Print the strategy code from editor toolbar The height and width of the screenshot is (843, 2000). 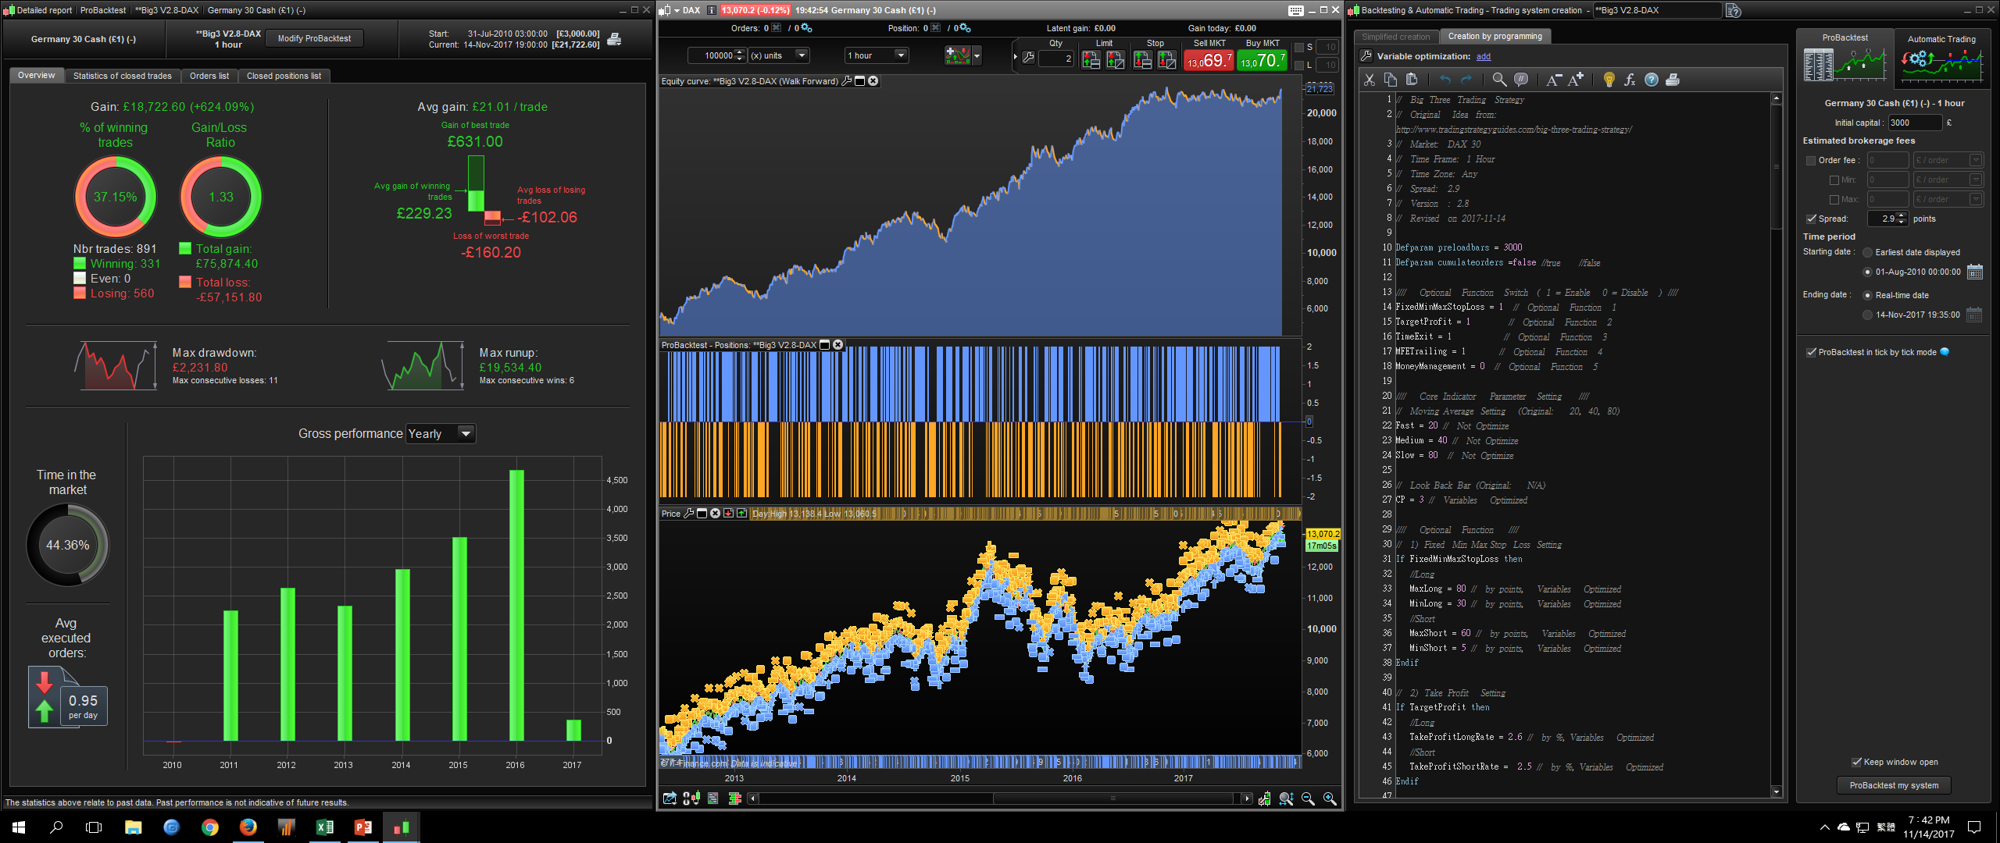[1672, 80]
